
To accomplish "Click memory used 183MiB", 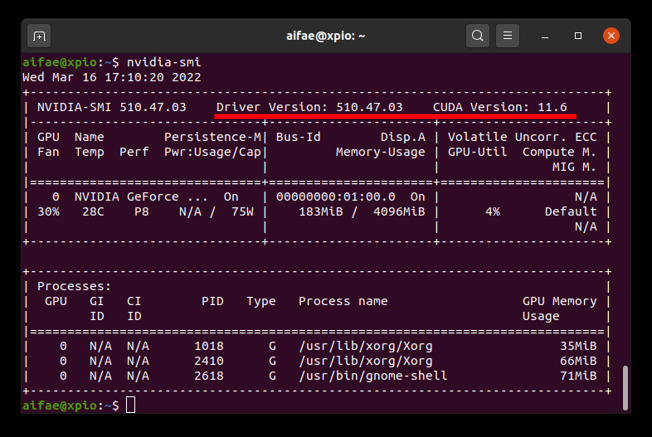I will pos(321,212).
